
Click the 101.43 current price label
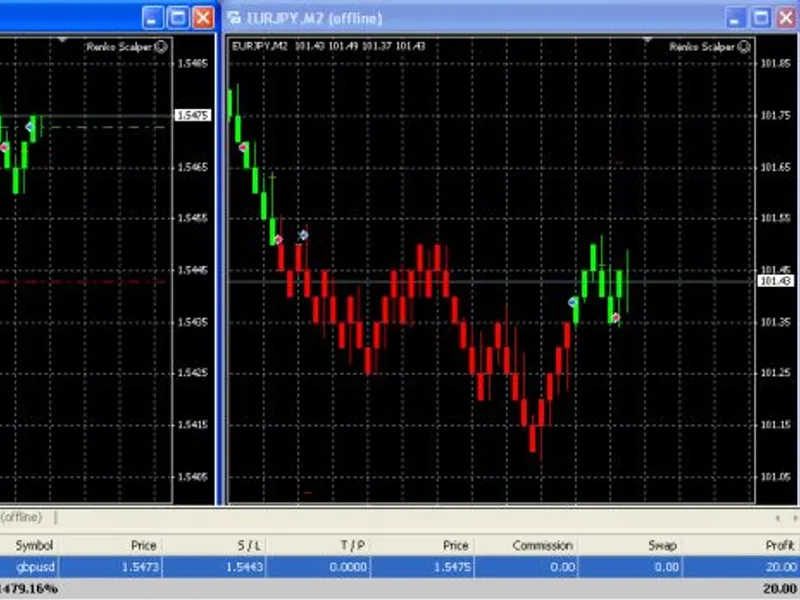click(774, 281)
